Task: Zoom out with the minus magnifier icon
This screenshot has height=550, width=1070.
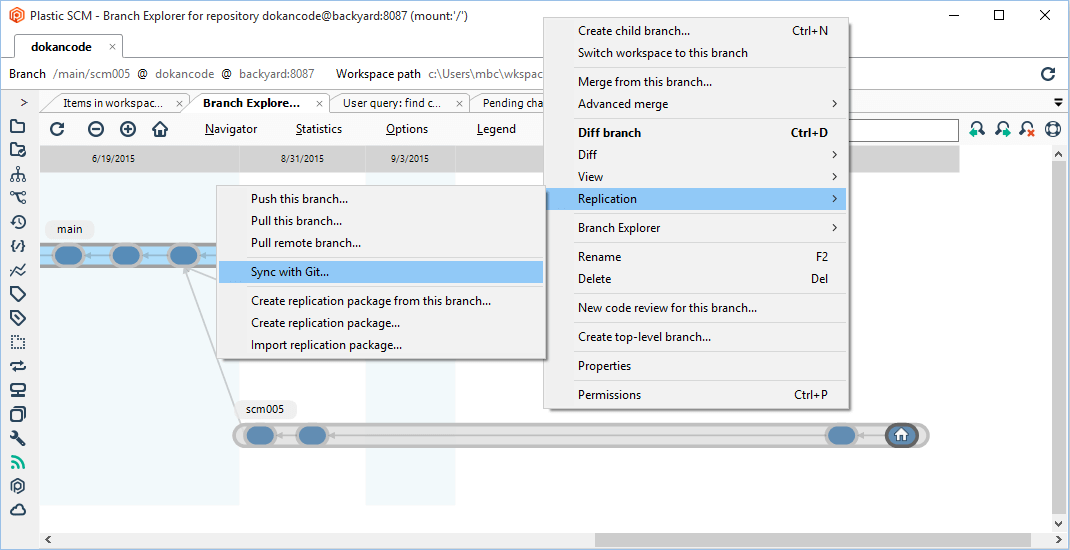Action: click(x=96, y=129)
